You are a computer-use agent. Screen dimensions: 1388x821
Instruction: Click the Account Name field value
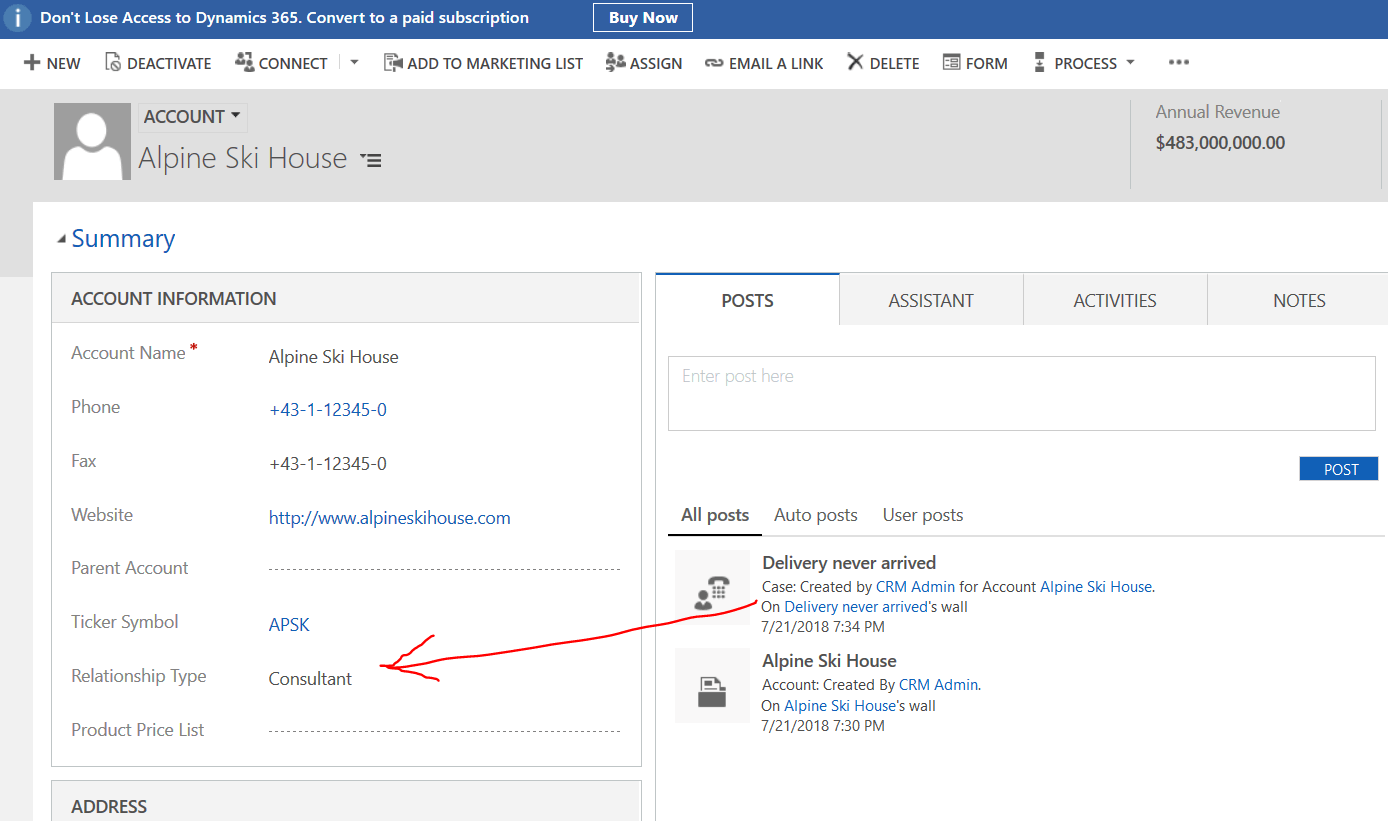tap(334, 357)
